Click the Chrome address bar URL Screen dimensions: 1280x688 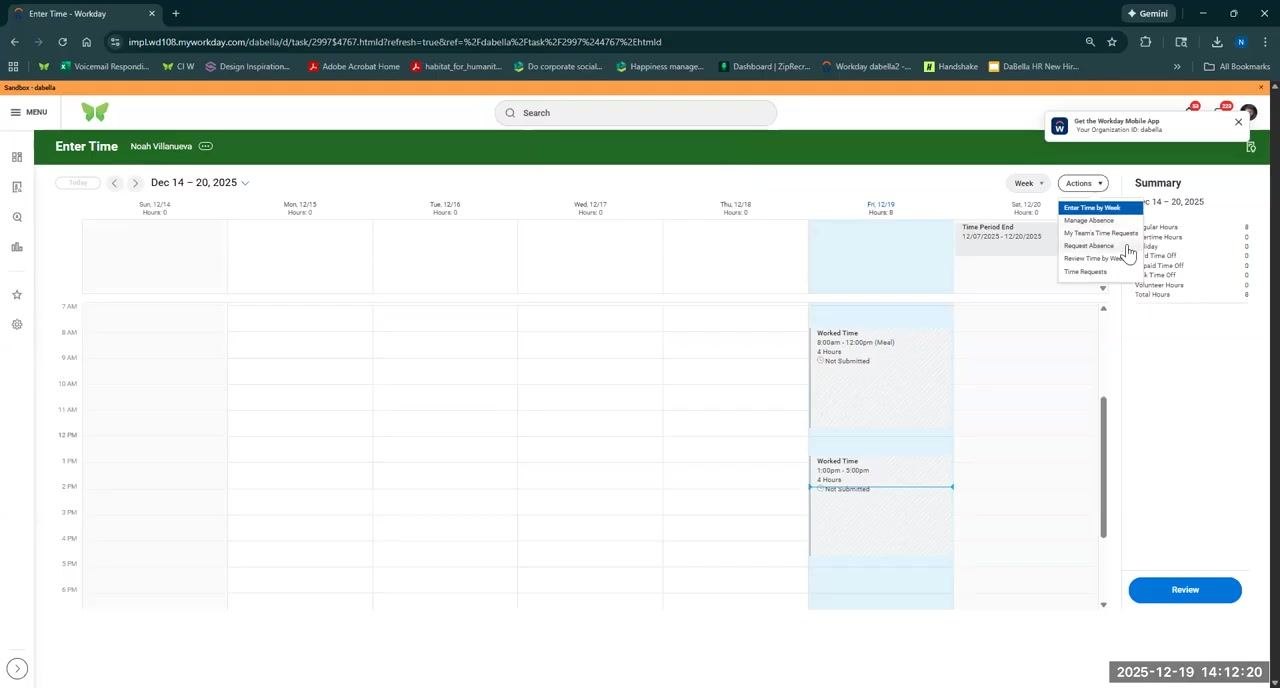pos(395,42)
